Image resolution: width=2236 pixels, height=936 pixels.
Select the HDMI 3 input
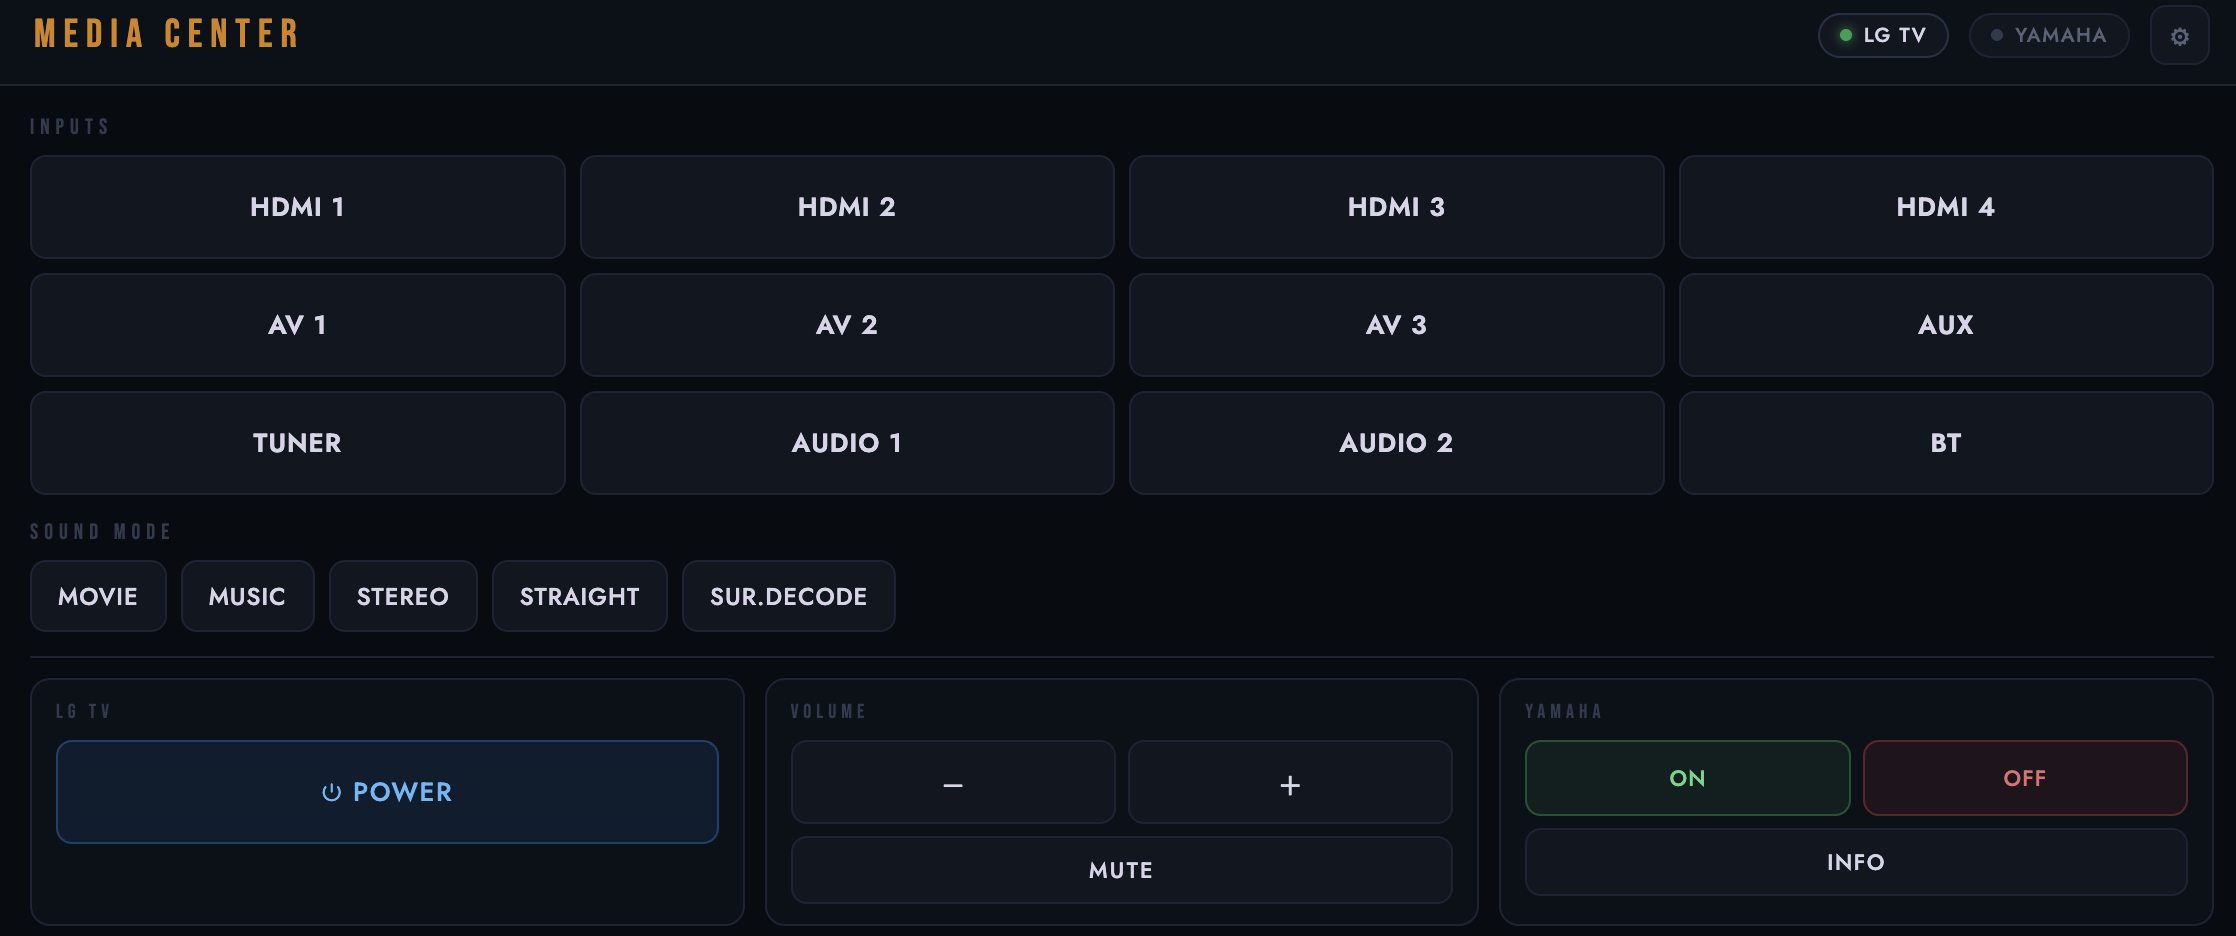pos(1396,207)
